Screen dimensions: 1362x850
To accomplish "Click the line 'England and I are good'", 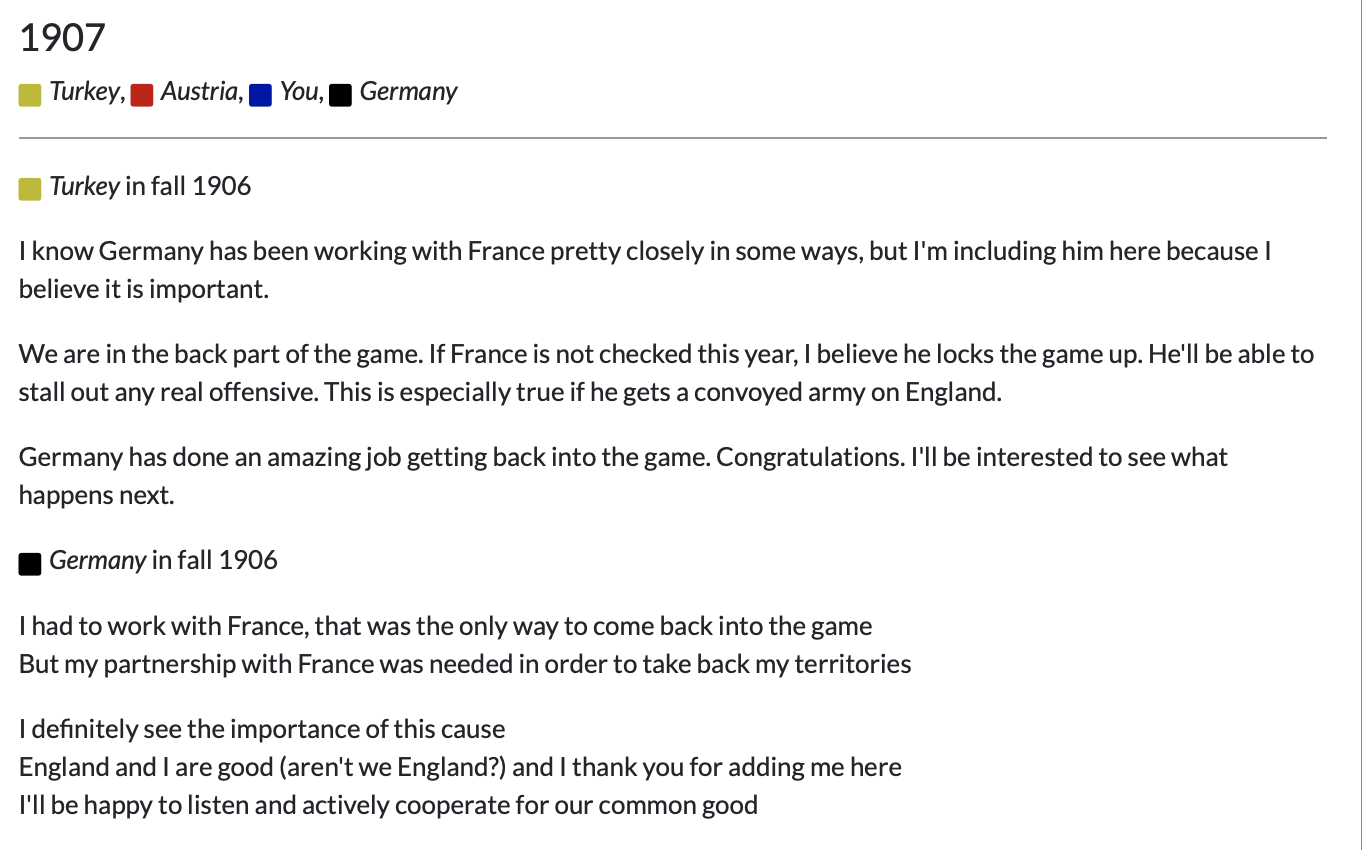I will [460, 767].
